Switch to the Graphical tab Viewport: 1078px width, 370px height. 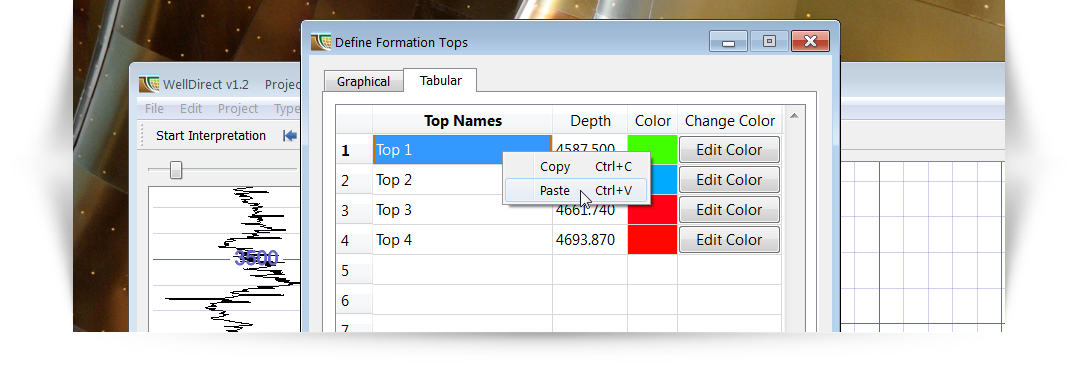[363, 81]
